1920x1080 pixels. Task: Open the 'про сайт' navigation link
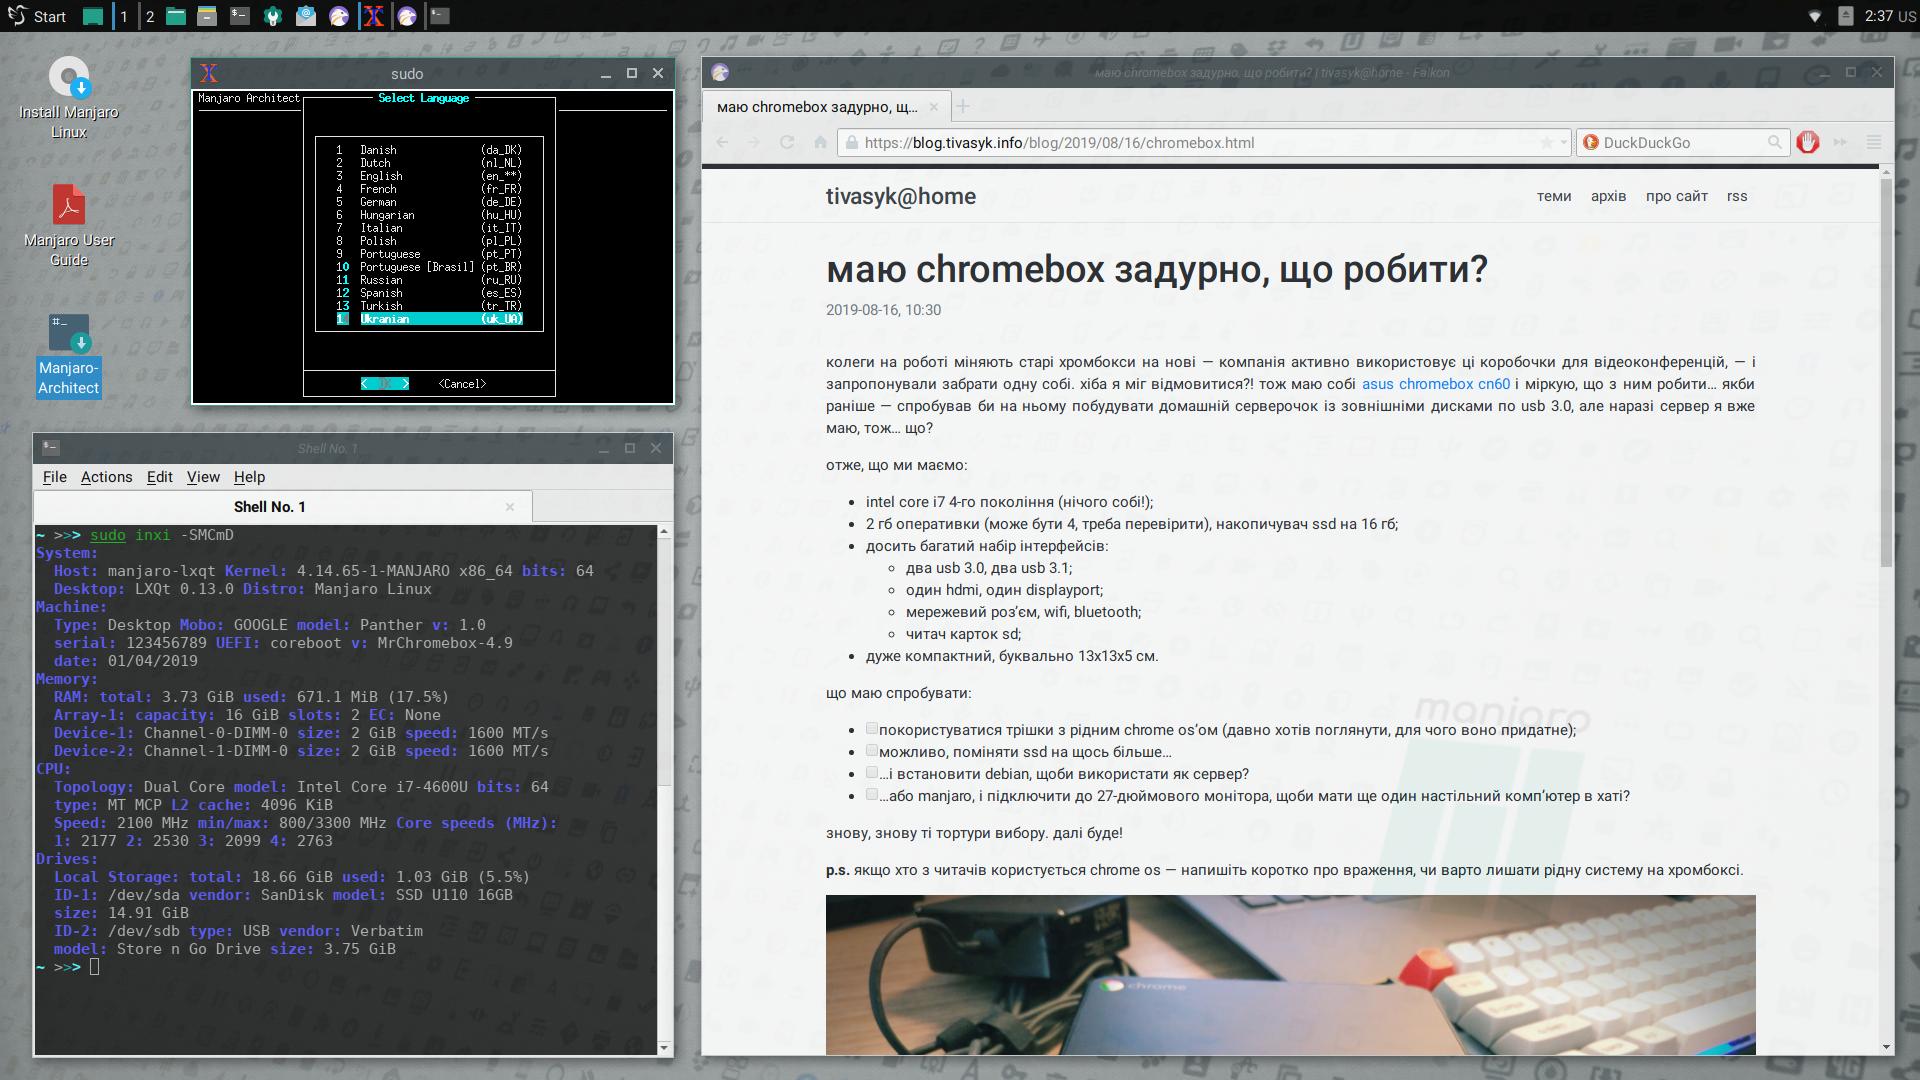point(1677,196)
